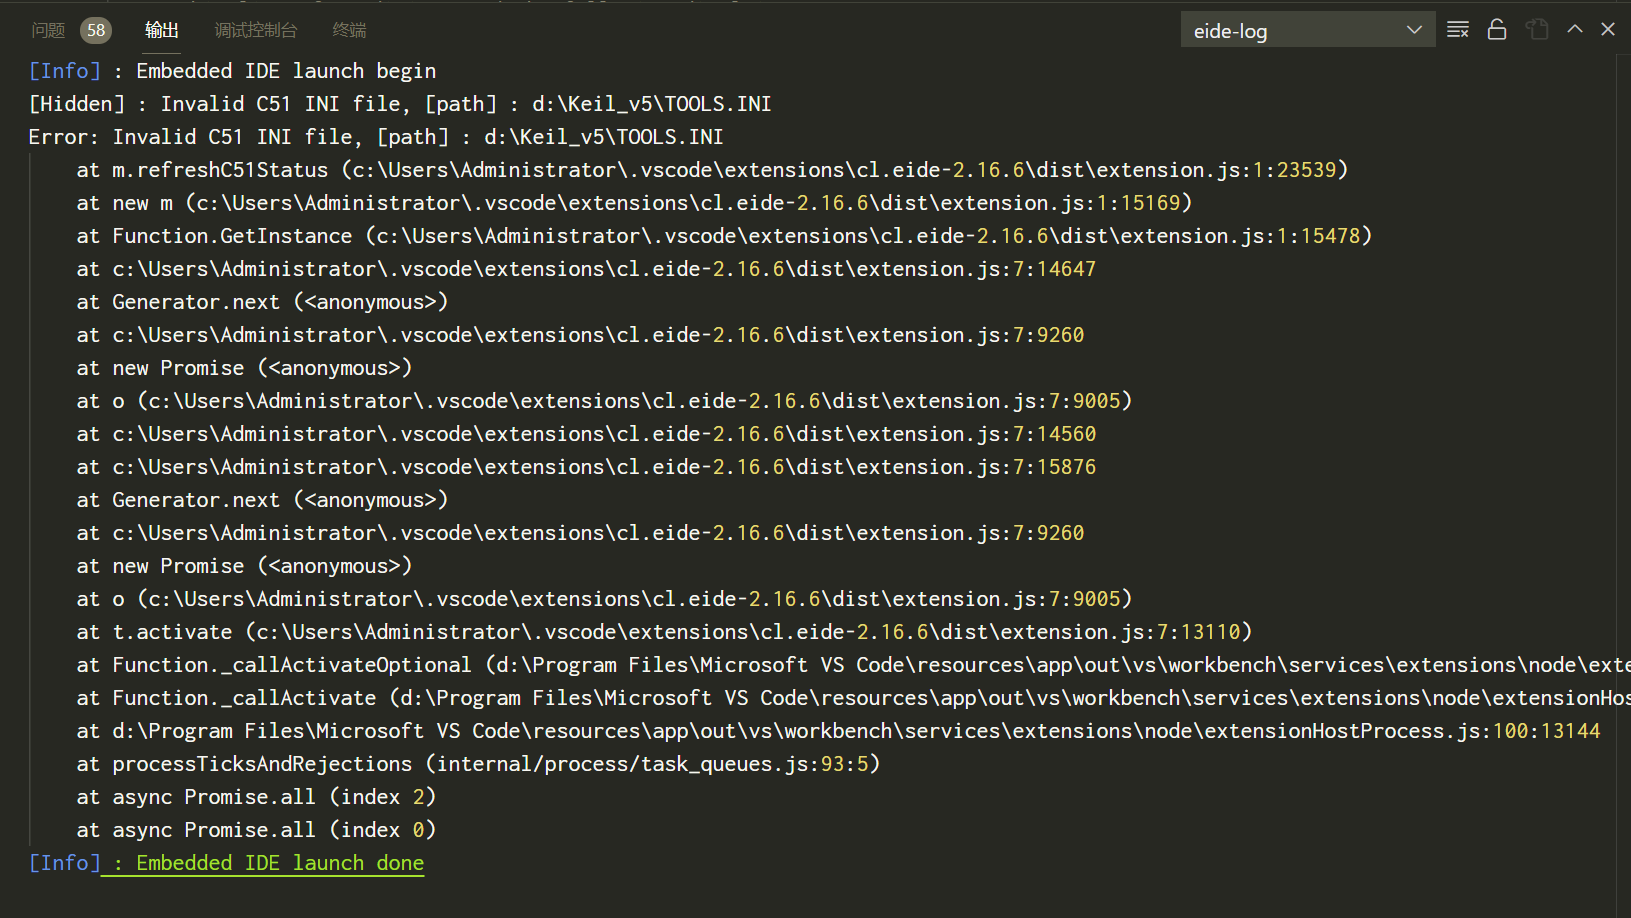Close the Output panel
Screen dimensions: 1631x918
pos(1607,29)
